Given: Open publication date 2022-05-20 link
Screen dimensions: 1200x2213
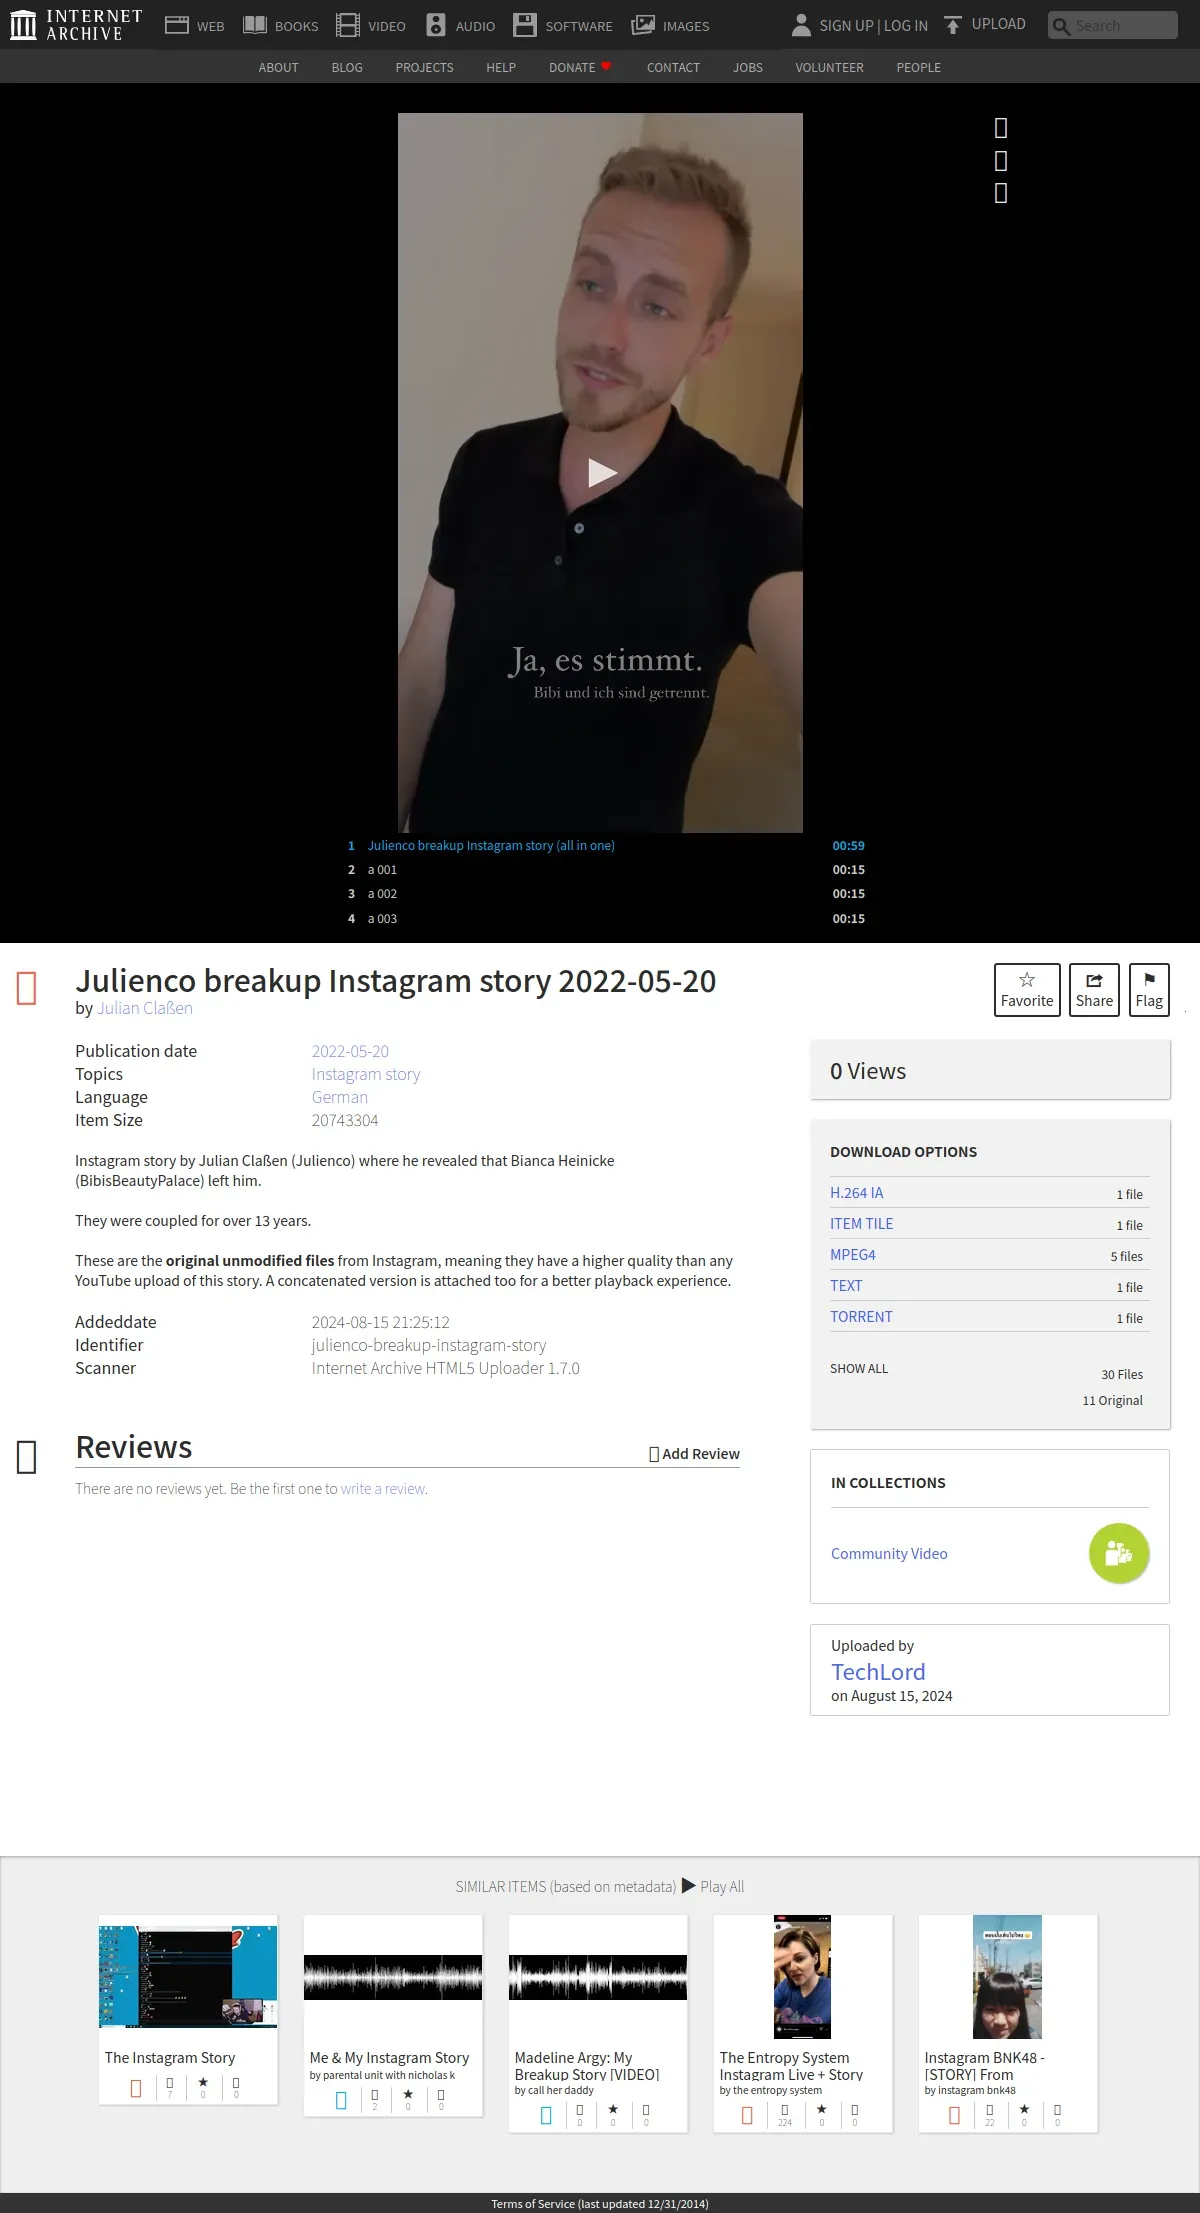Looking at the screenshot, I should point(350,1051).
